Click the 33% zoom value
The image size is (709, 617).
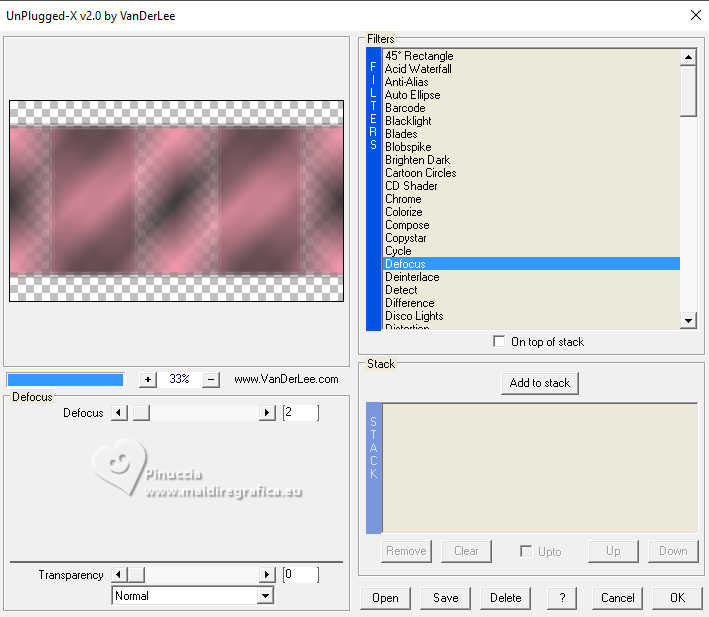179,379
